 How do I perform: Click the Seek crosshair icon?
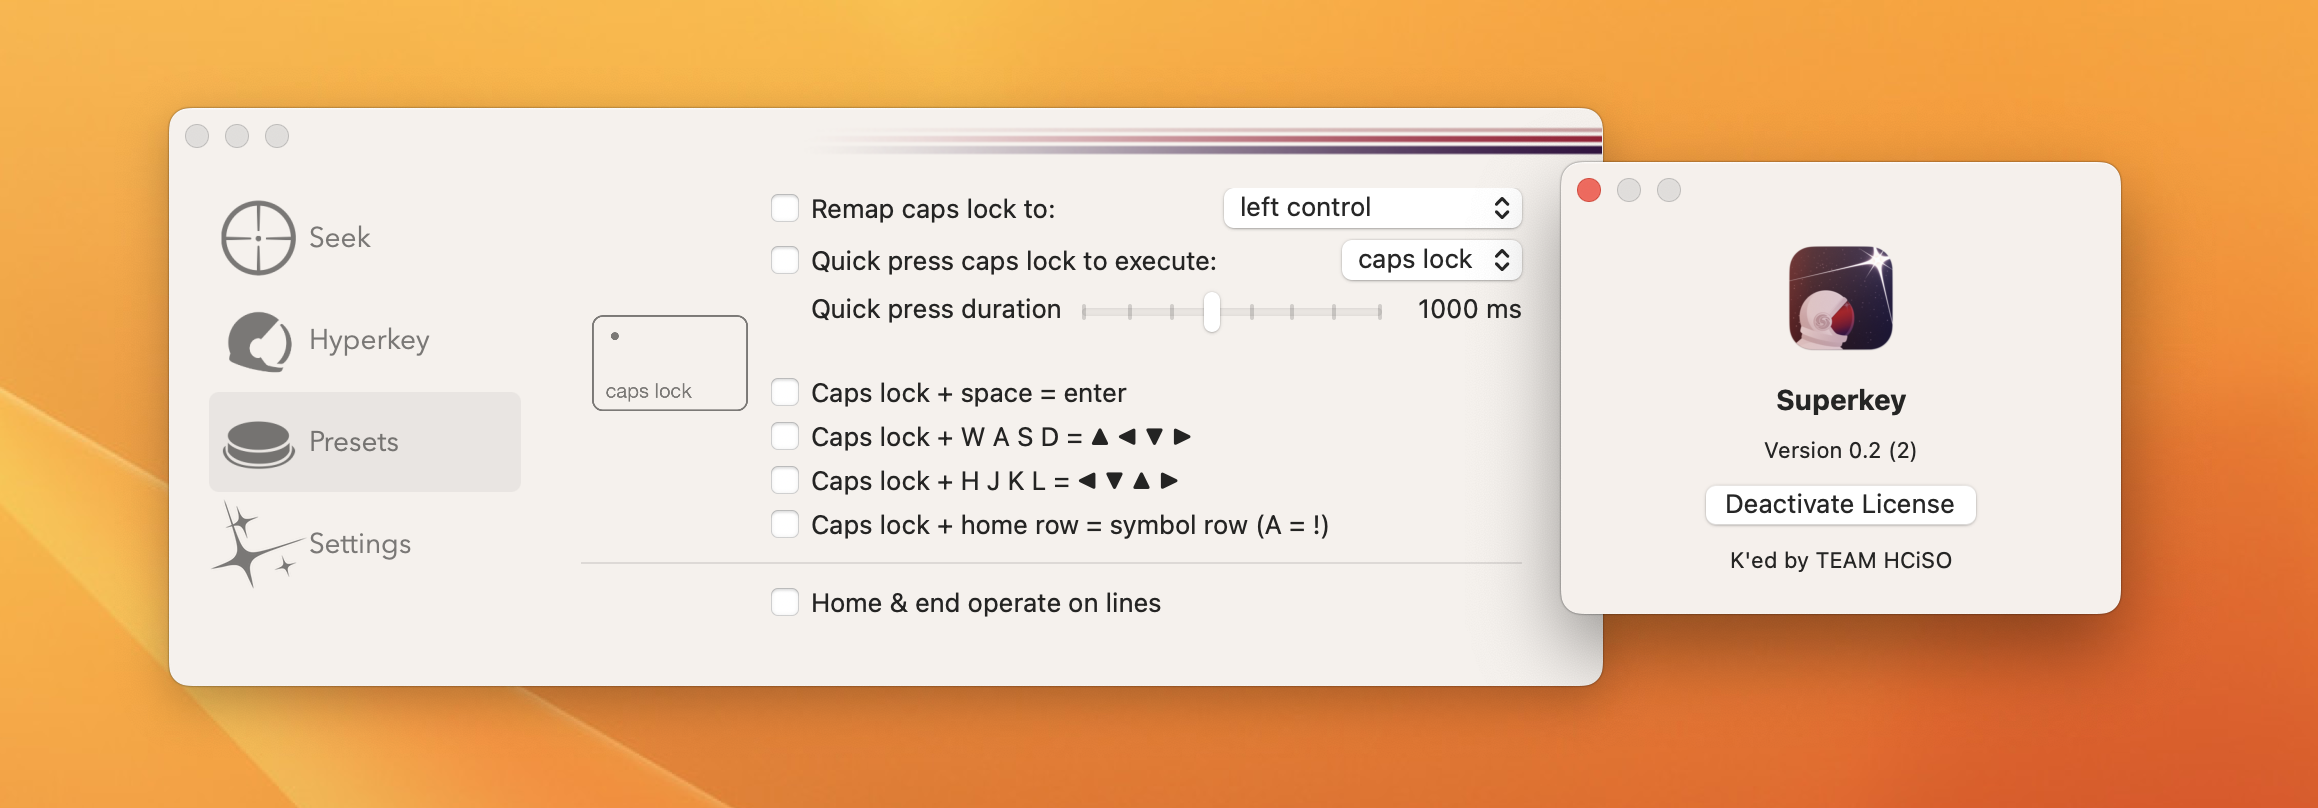pyautogui.click(x=258, y=238)
